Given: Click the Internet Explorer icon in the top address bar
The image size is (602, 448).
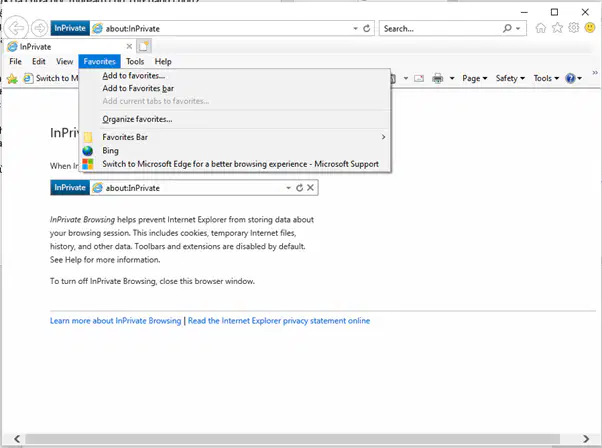Looking at the screenshot, I should [x=98, y=28].
